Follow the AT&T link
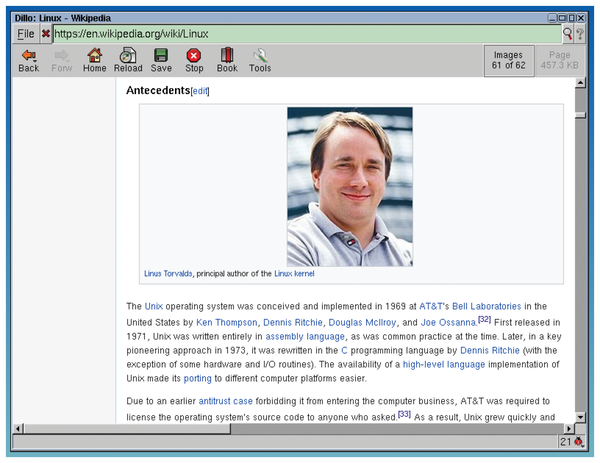This screenshot has width=600, height=463. [431, 306]
